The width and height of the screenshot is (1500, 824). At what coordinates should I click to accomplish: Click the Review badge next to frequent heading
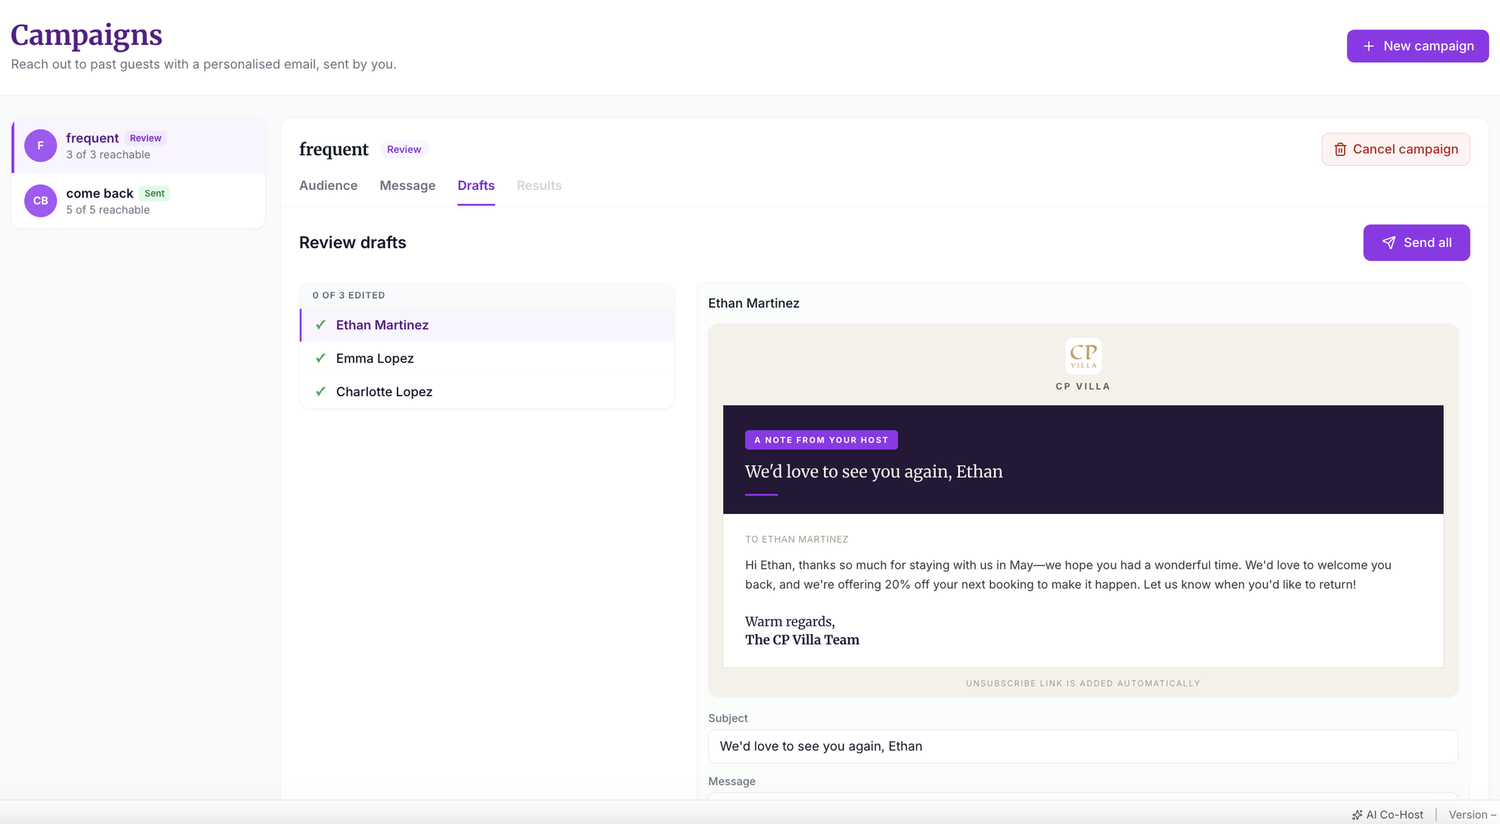pos(404,149)
